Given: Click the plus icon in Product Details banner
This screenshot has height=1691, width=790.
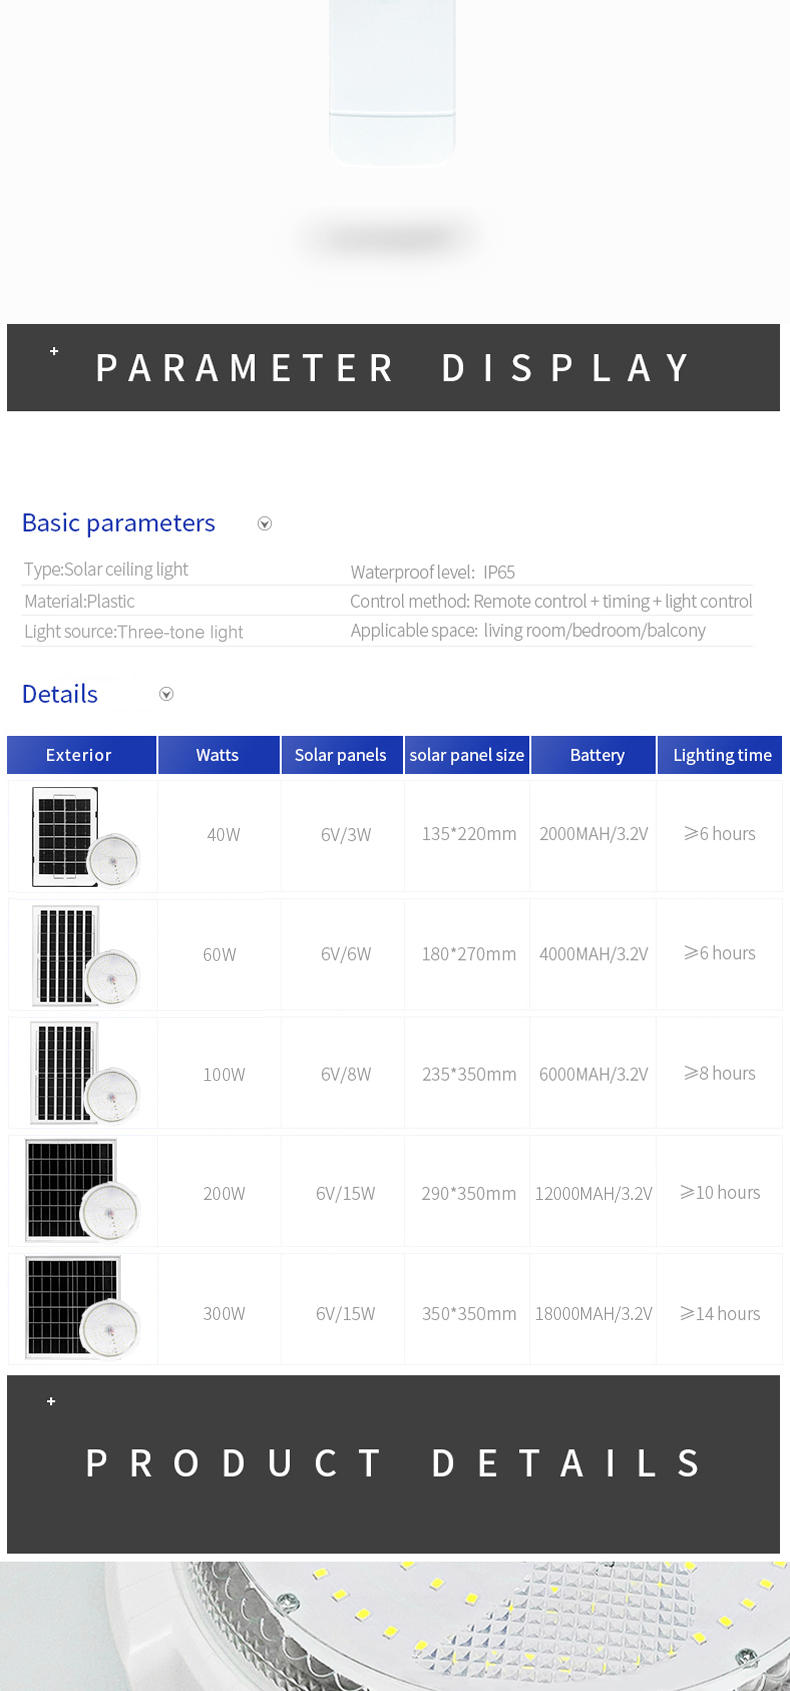Looking at the screenshot, I should tap(51, 1401).
